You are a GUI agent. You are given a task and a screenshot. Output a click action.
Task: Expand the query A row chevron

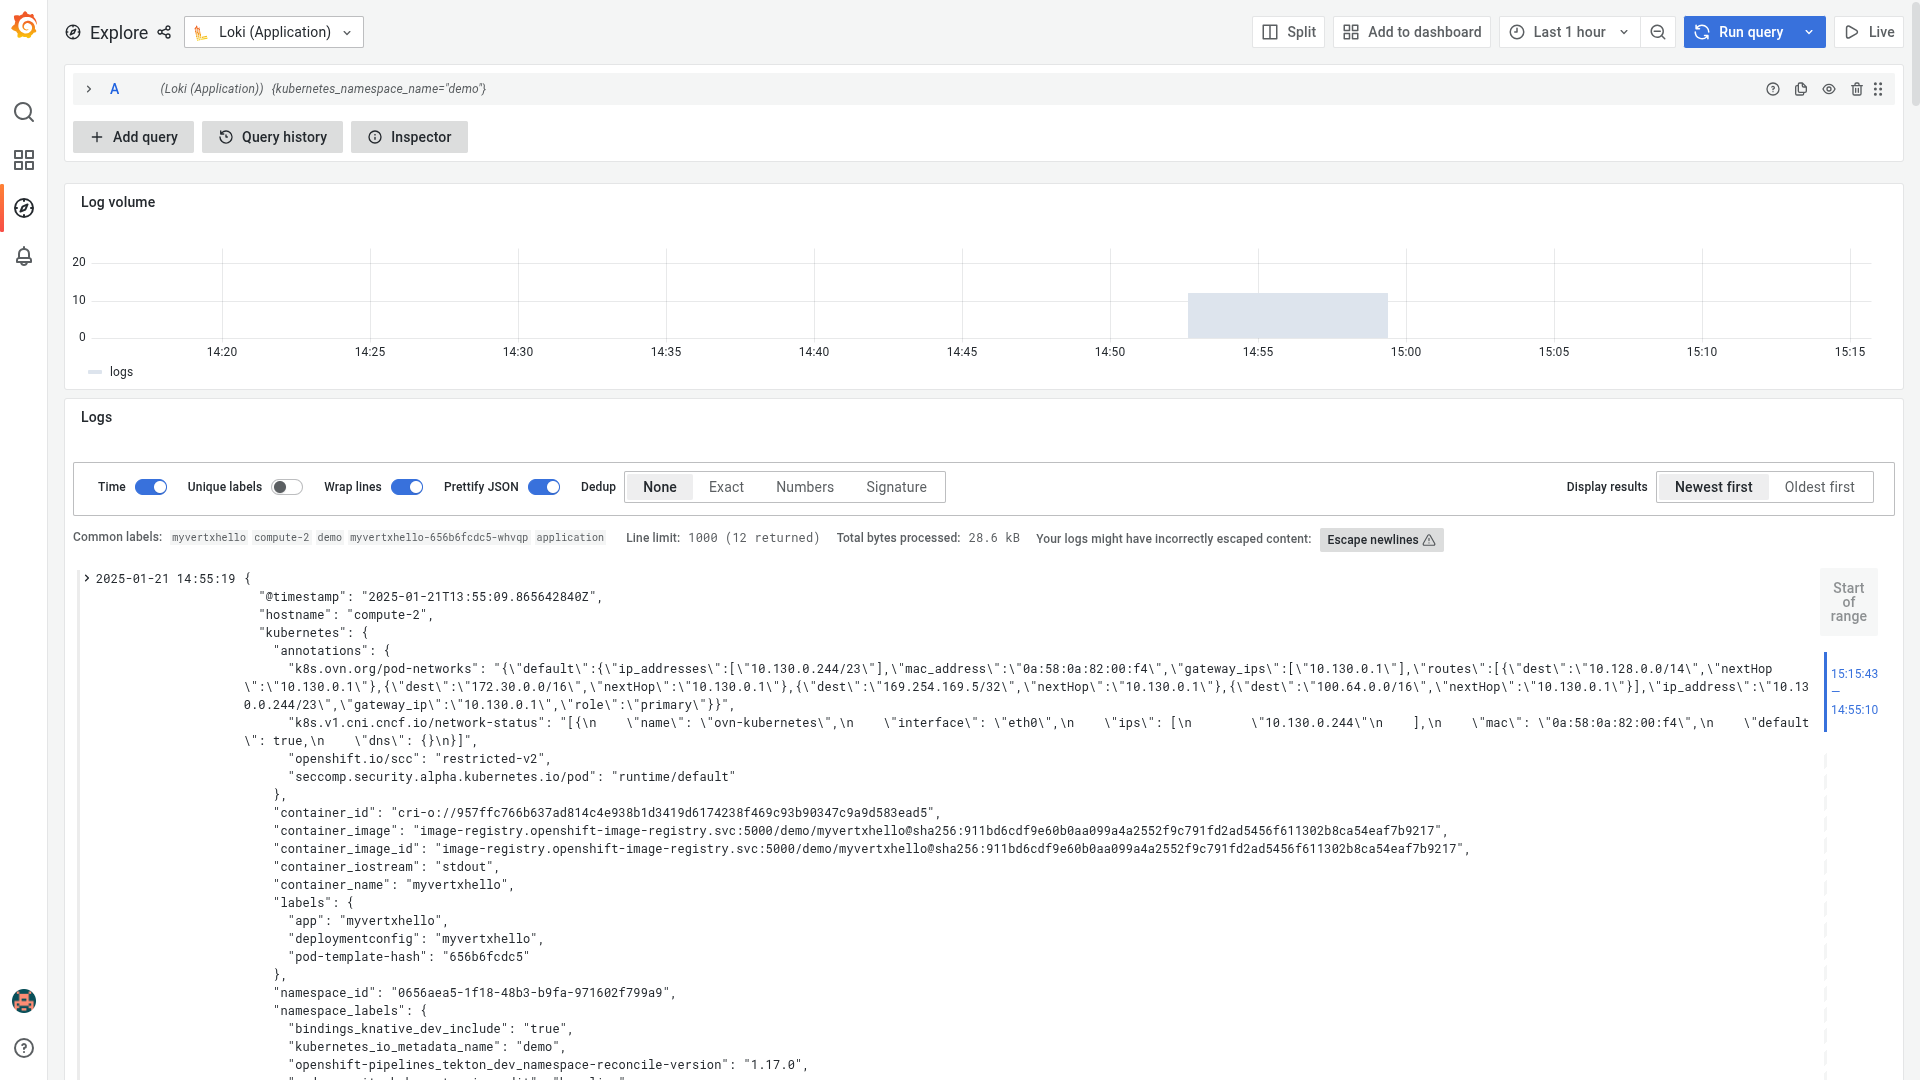tap(89, 89)
